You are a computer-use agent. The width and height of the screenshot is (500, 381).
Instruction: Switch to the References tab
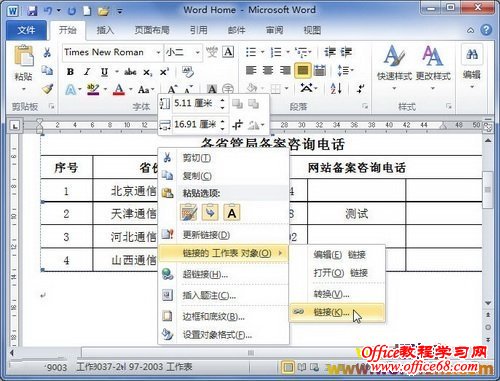[199, 30]
